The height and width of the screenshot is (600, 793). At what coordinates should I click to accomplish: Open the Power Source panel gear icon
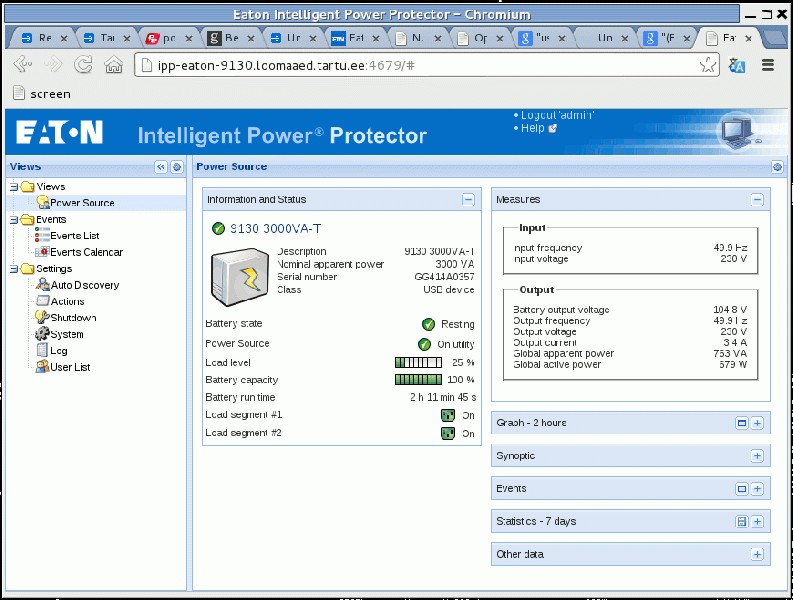click(777, 167)
